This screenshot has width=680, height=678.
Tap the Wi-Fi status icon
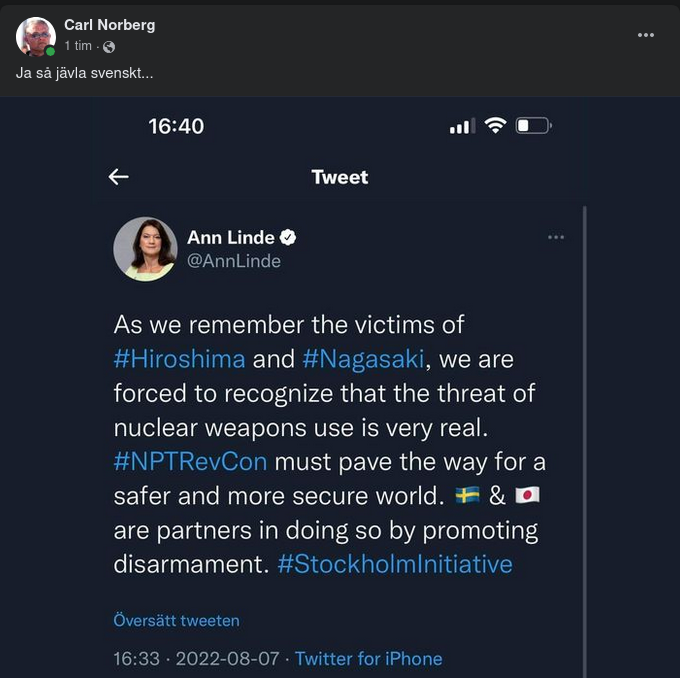(x=495, y=126)
